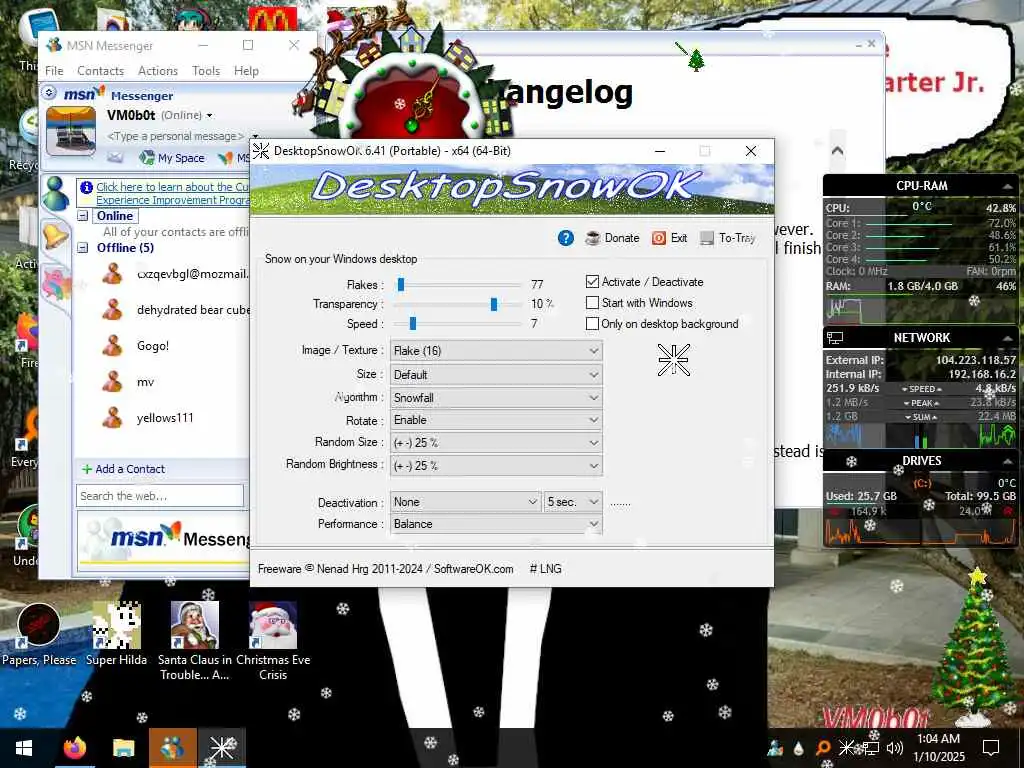The image size is (1024, 768).
Task: Adjust the Flakes slider
Action: coord(401,284)
